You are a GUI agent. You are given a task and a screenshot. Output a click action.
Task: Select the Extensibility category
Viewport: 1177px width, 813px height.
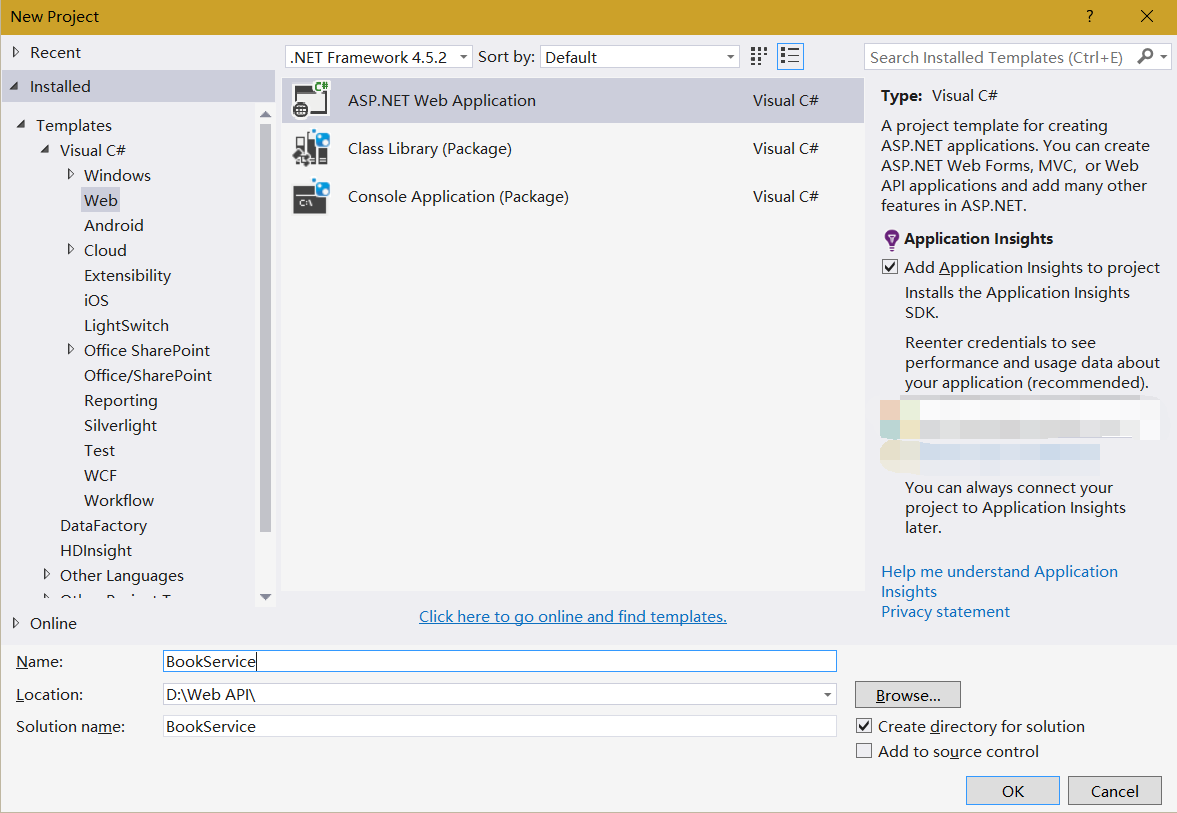pyautogui.click(x=128, y=276)
